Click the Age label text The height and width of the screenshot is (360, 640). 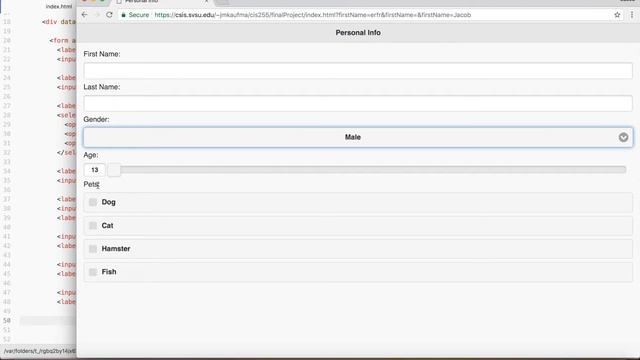point(91,155)
